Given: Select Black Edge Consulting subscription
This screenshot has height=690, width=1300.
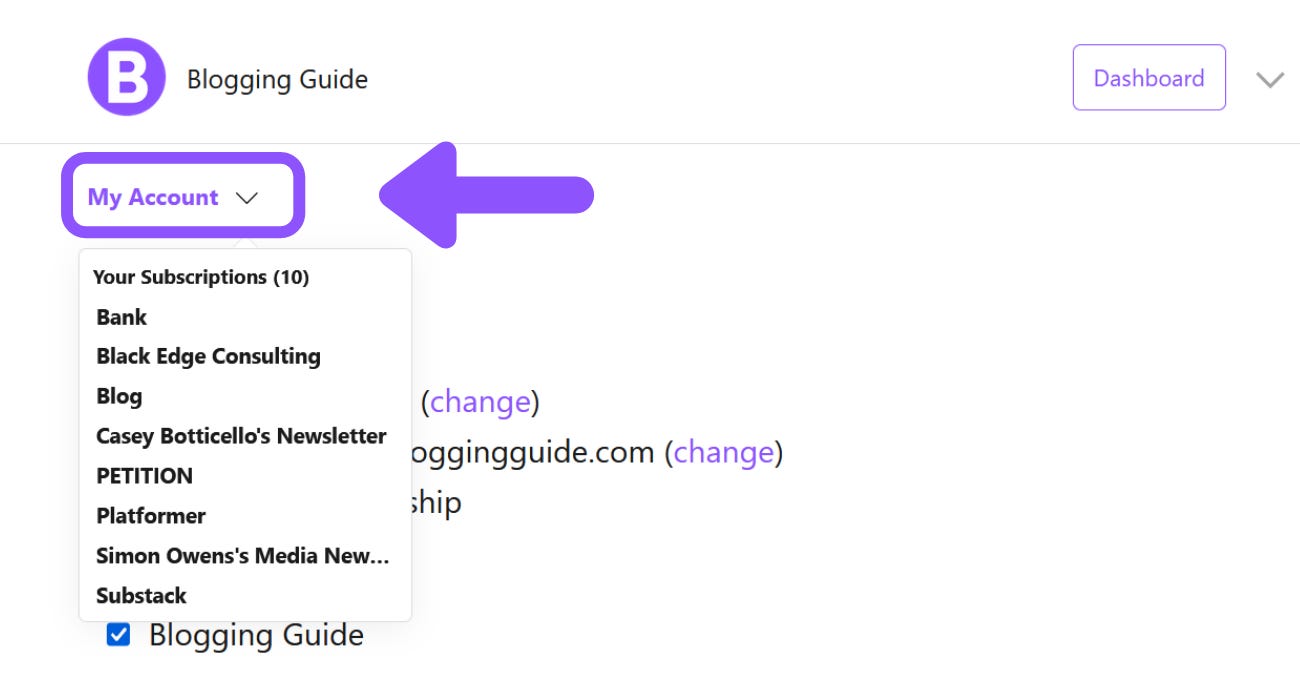Looking at the screenshot, I should (207, 356).
